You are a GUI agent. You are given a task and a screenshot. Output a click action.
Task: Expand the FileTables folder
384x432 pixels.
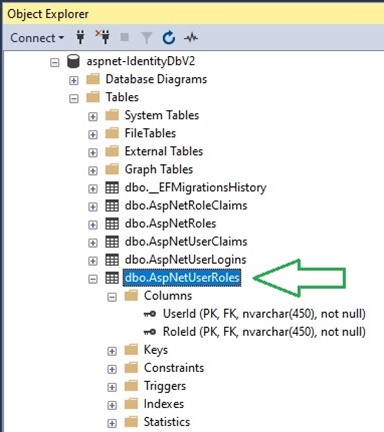pyautogui.click(x=93, y=134)
